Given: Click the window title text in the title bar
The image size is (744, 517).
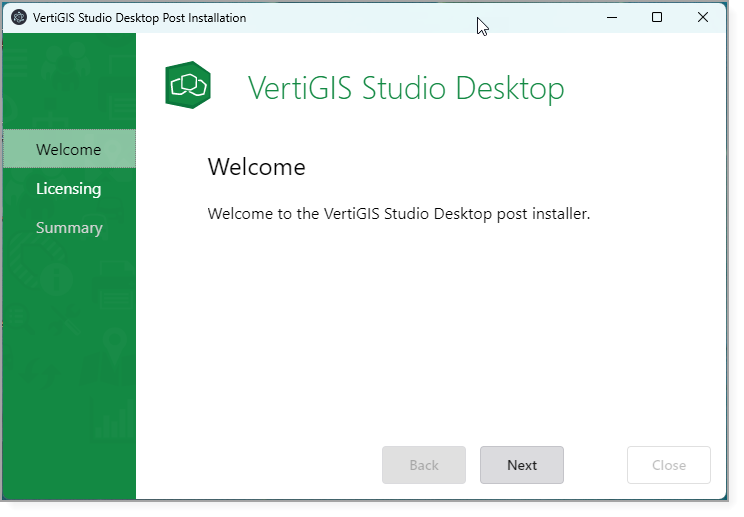Looking at the screenshot, I should point(139,18).
